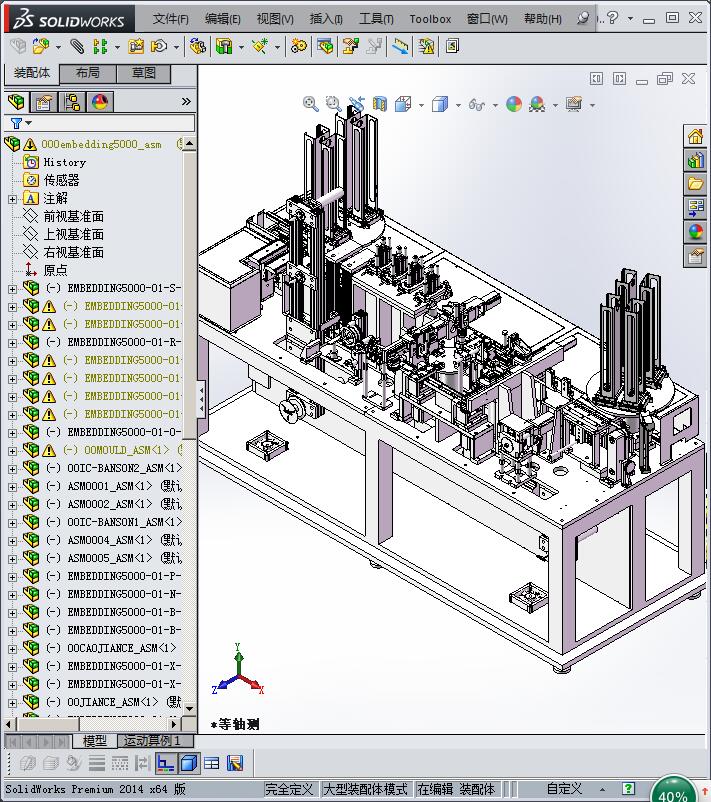Click the Zoom to Area magnifier

coord(334,104)
